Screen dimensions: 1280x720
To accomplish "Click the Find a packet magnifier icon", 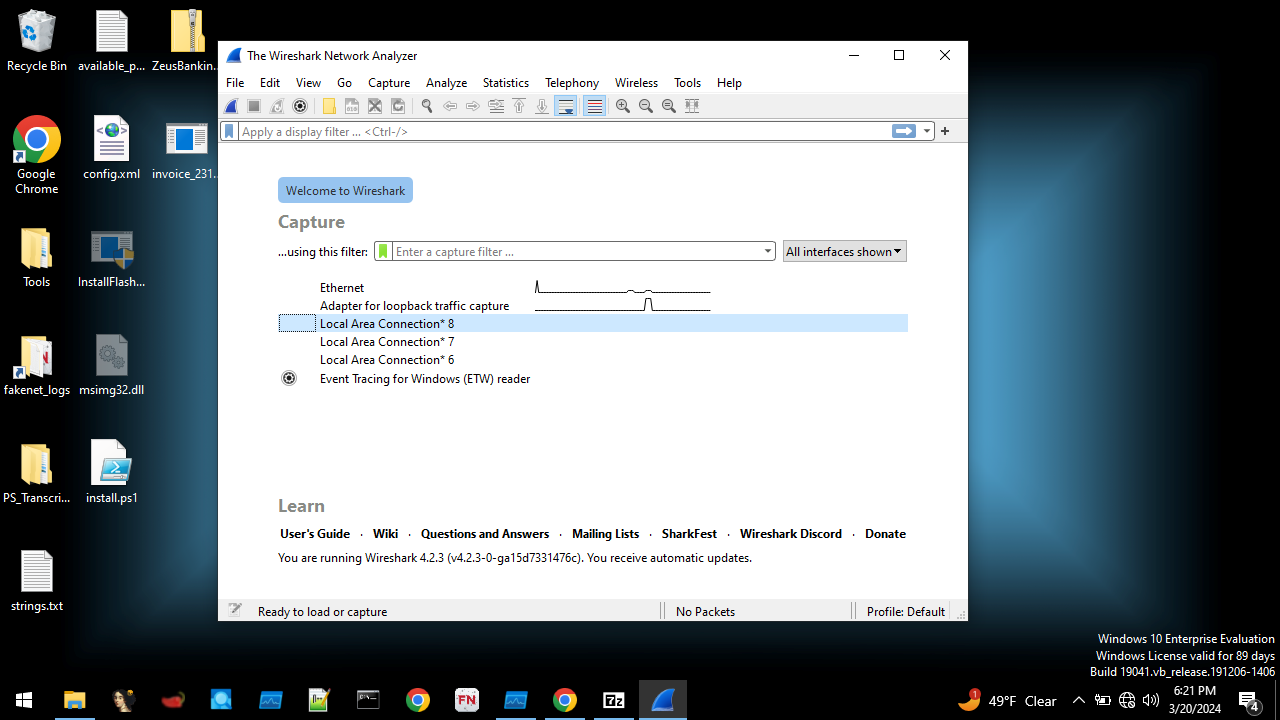I will (426, 105).
